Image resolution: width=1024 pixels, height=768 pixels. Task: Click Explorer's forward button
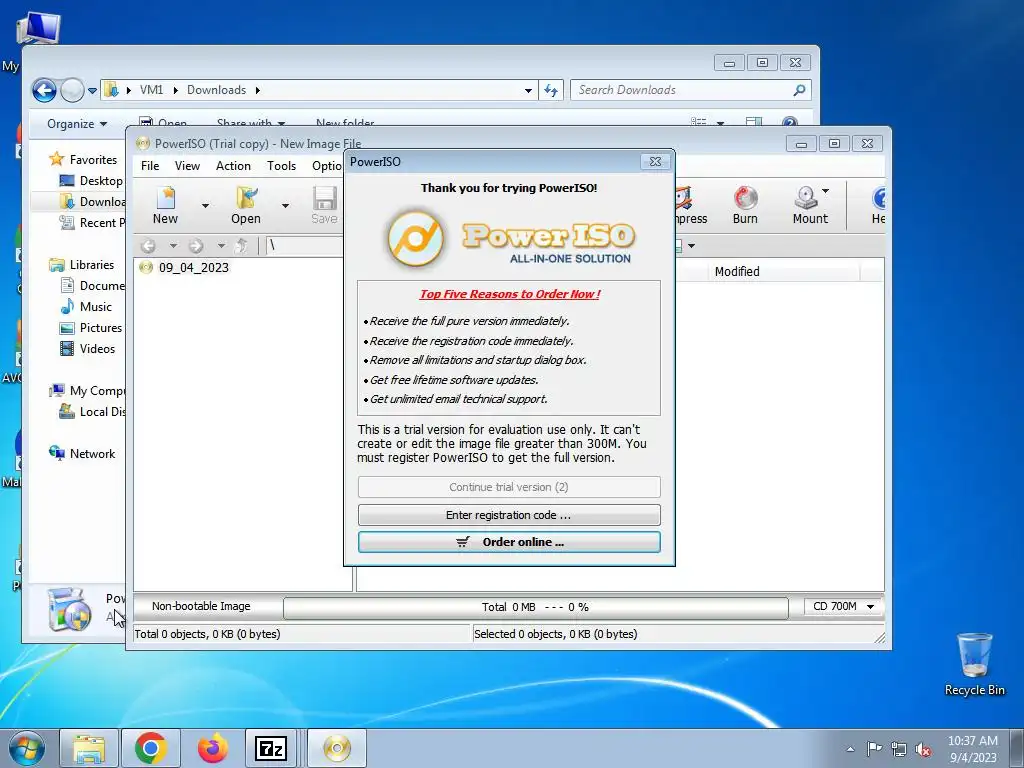point(72,90)
